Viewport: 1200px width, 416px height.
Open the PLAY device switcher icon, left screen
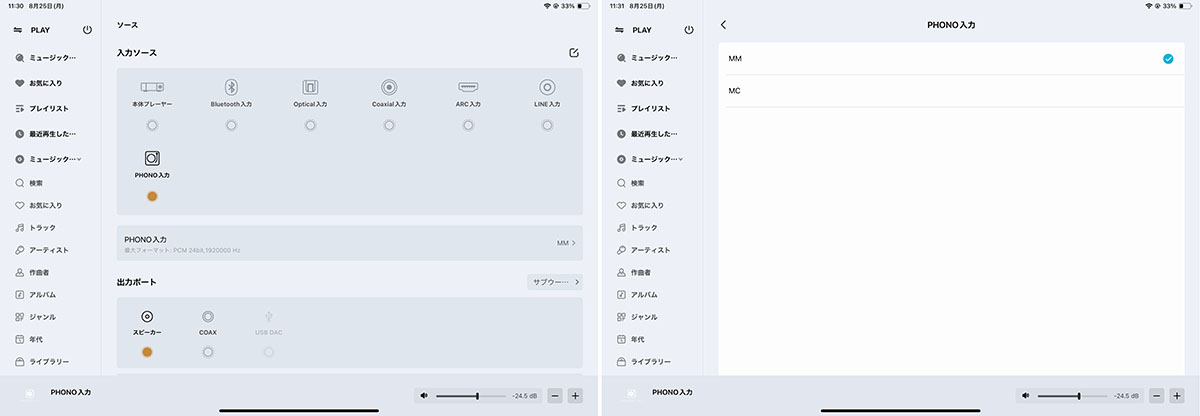tap(17, 30)
